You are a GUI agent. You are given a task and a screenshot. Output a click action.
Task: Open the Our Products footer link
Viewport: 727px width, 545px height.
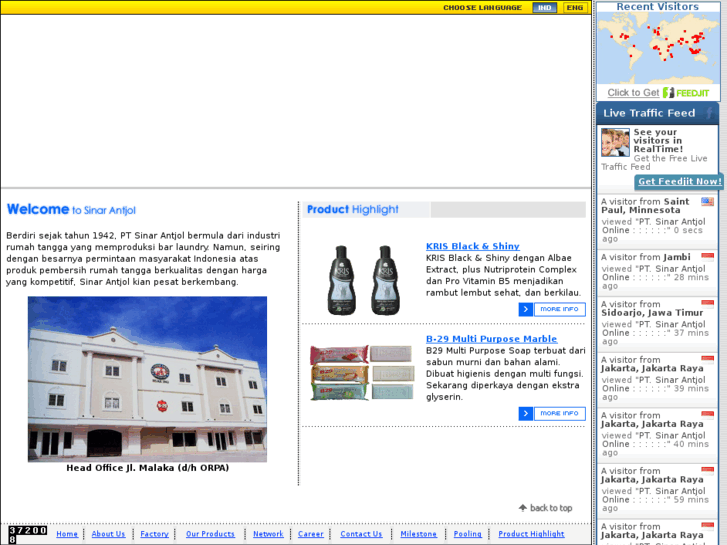210,534
